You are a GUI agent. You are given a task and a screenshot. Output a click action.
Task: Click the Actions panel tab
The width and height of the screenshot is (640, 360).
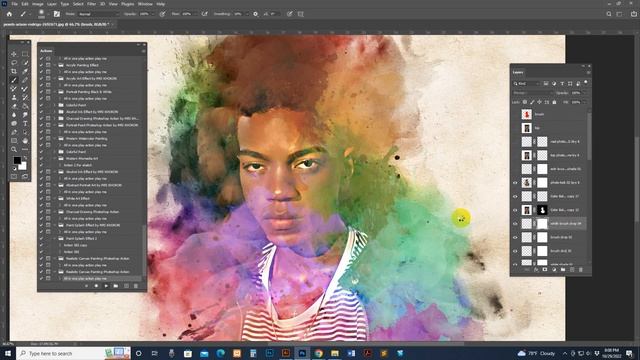click(x=46, y=51)
